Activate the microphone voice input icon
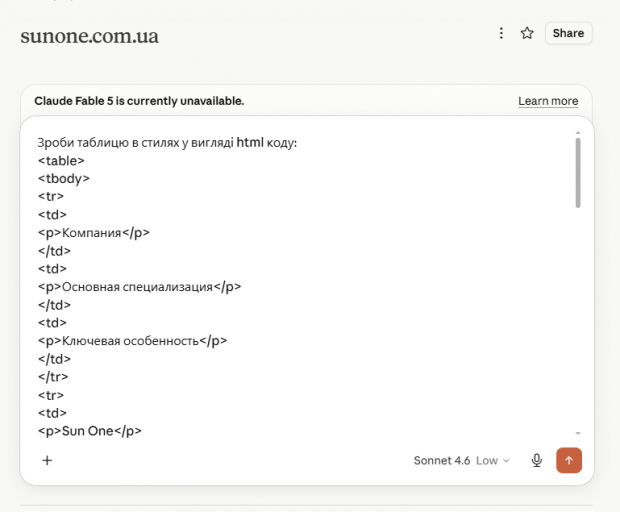Viewport: 620px width, 512px height. point(537,461)
